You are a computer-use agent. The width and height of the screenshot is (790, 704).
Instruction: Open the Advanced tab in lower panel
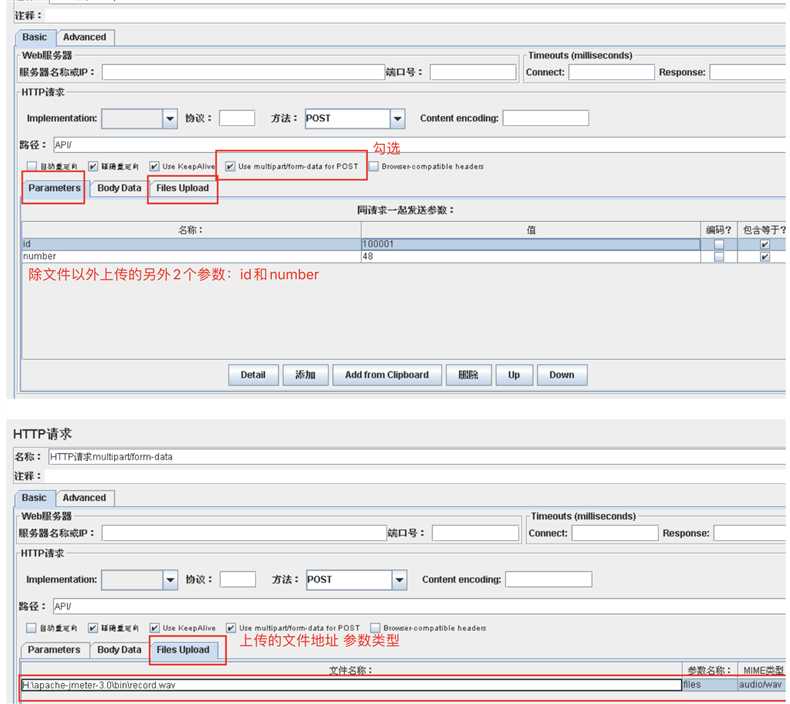[84, 498]
